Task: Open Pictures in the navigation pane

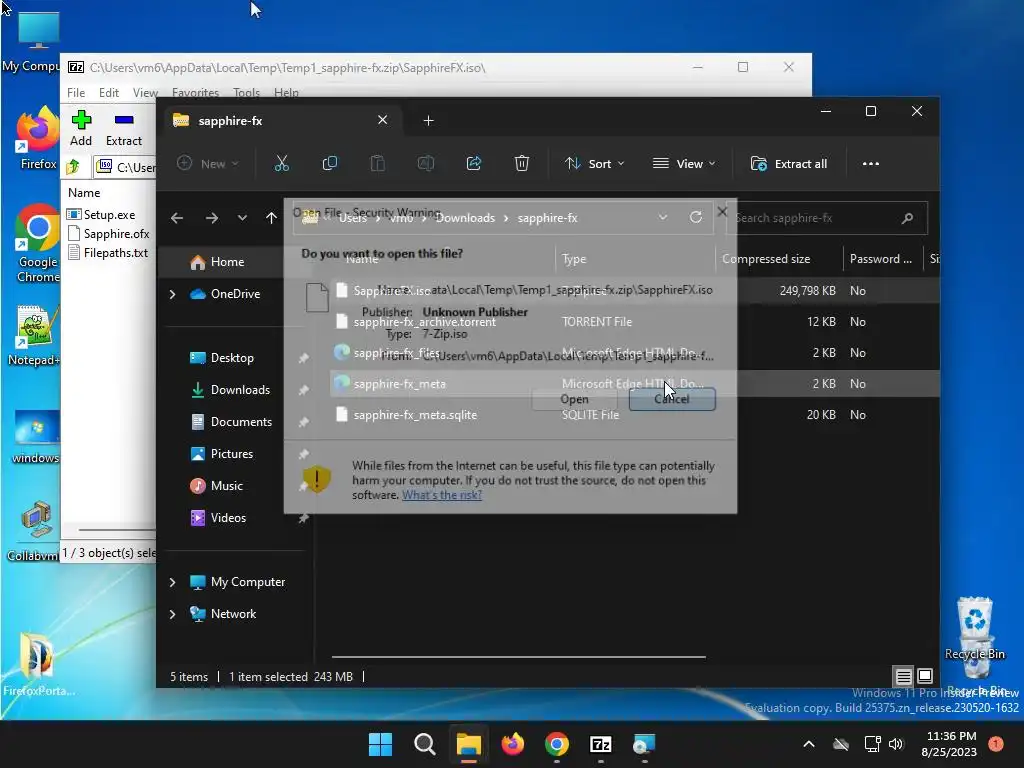Action: (231, 454)
